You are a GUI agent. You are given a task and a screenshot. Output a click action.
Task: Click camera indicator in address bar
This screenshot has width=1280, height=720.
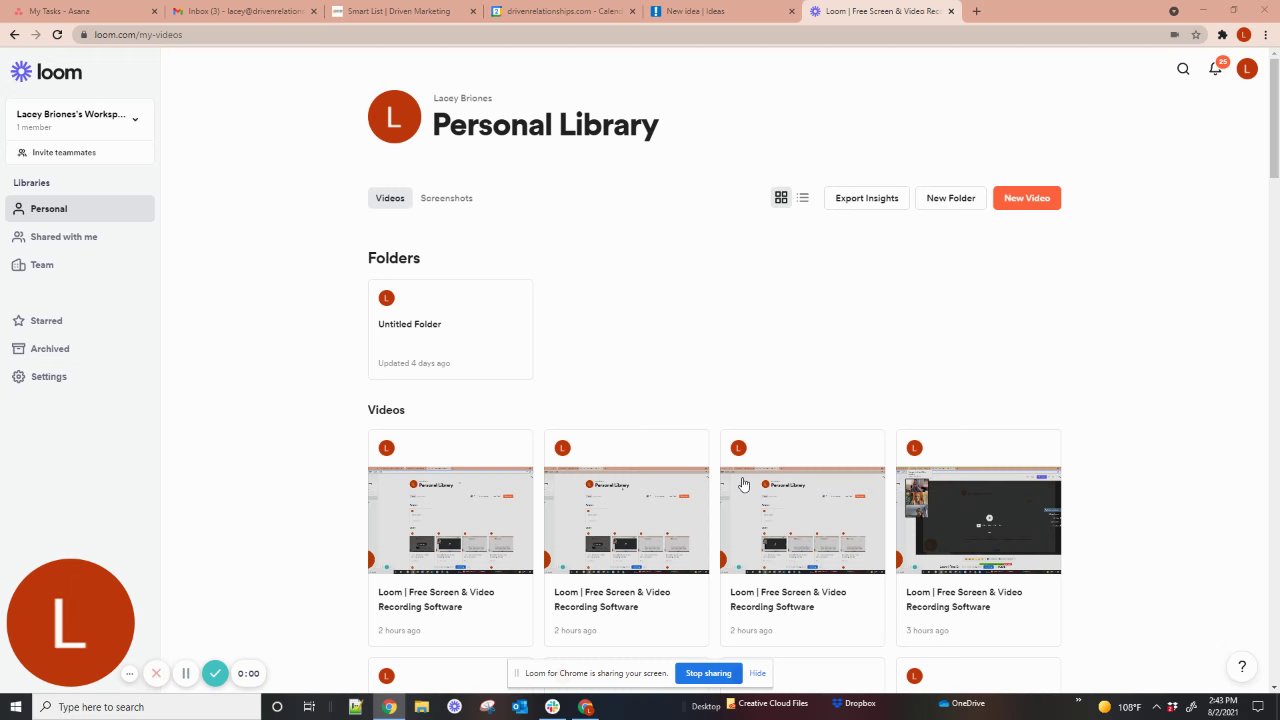1174,34
